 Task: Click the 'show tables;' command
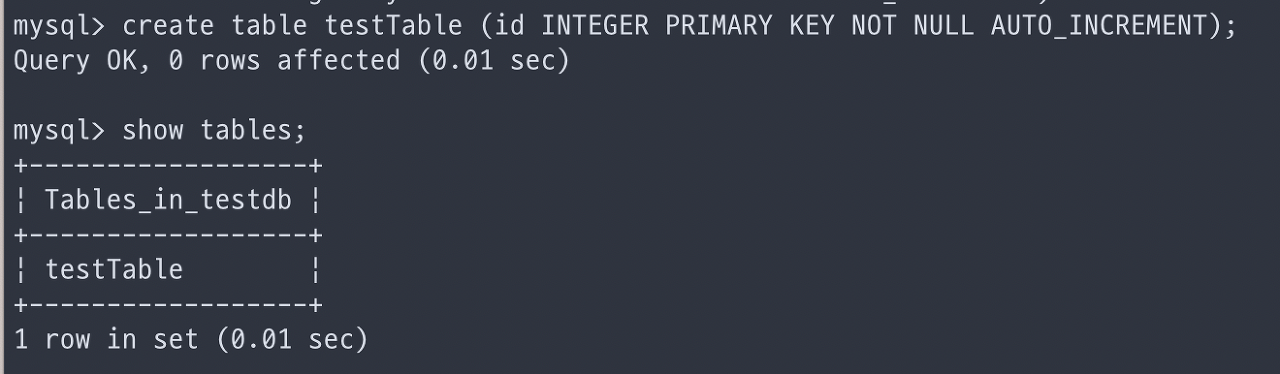[214, 131]
